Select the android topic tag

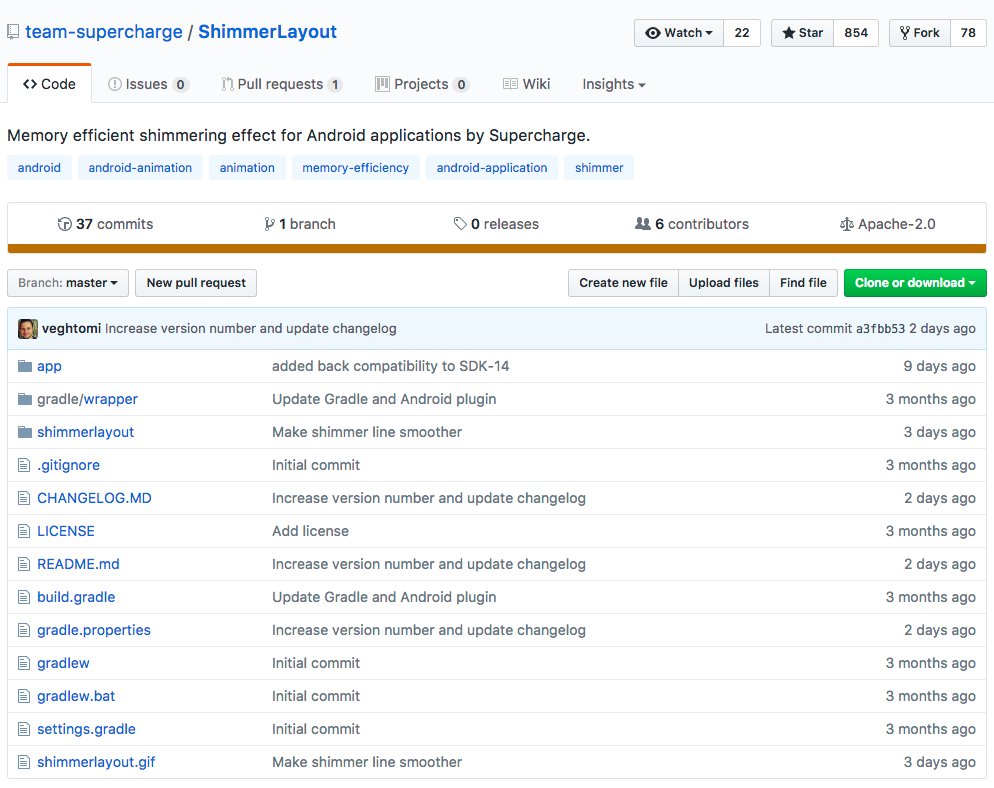click(39, 167)
